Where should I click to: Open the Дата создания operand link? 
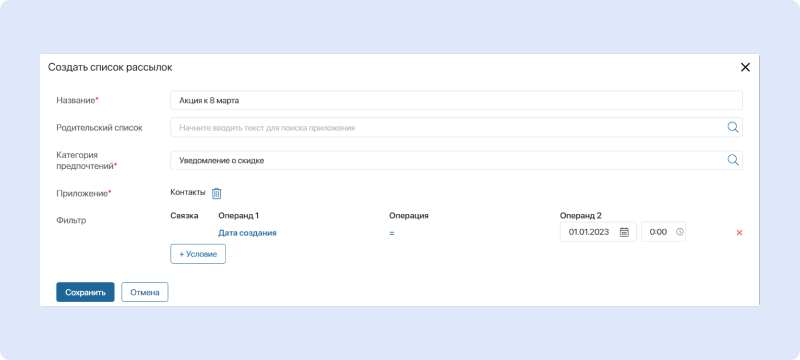point(247,233)
